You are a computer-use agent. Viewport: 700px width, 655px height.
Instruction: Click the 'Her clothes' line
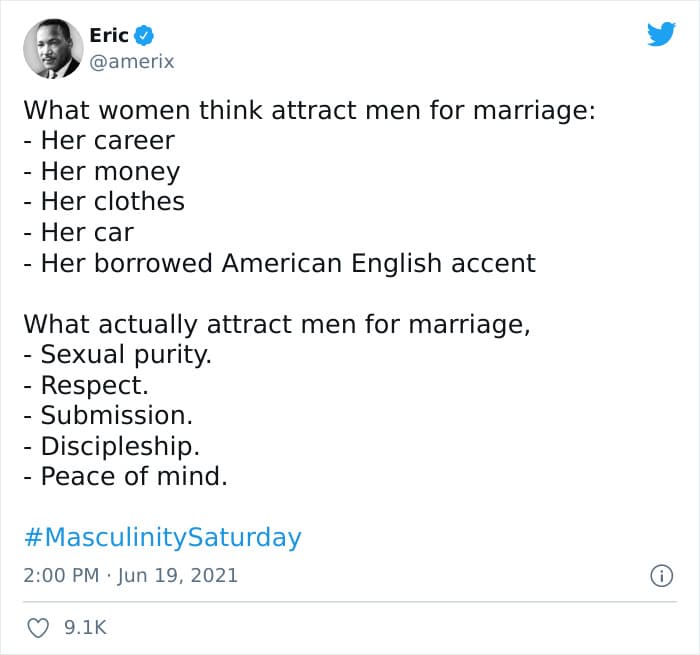pos(104,202)
